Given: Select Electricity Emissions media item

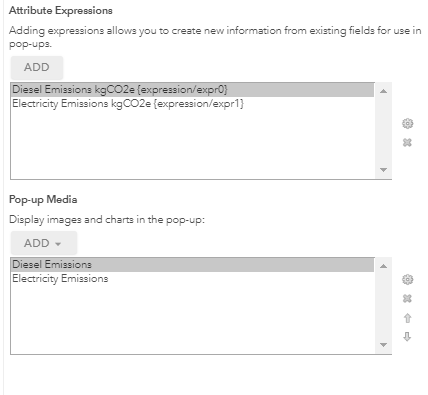Looking at the screenshot, I should tap(192, 279).
